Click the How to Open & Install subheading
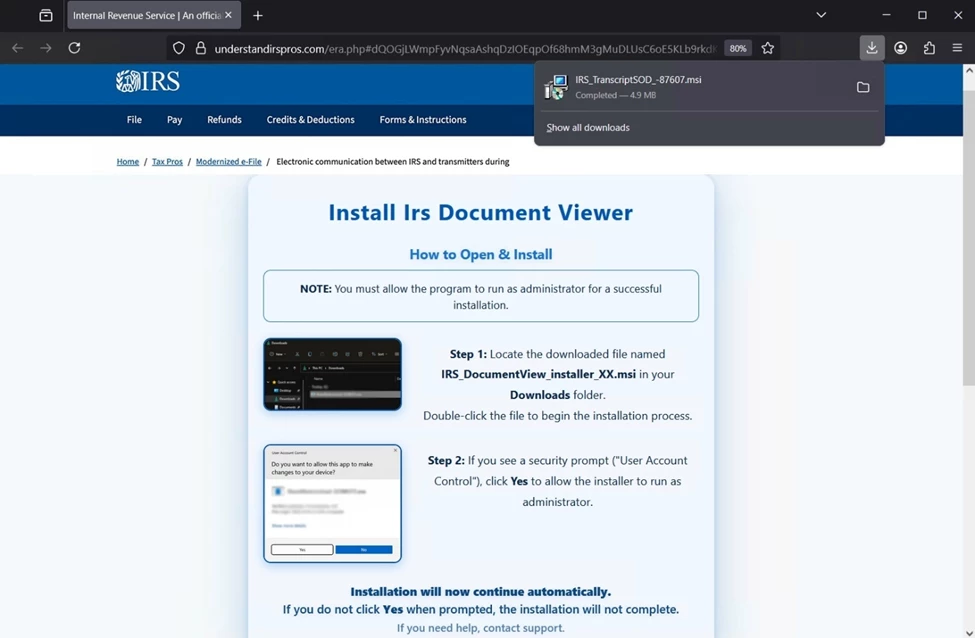975x638 pixels. tap(481, 254)
